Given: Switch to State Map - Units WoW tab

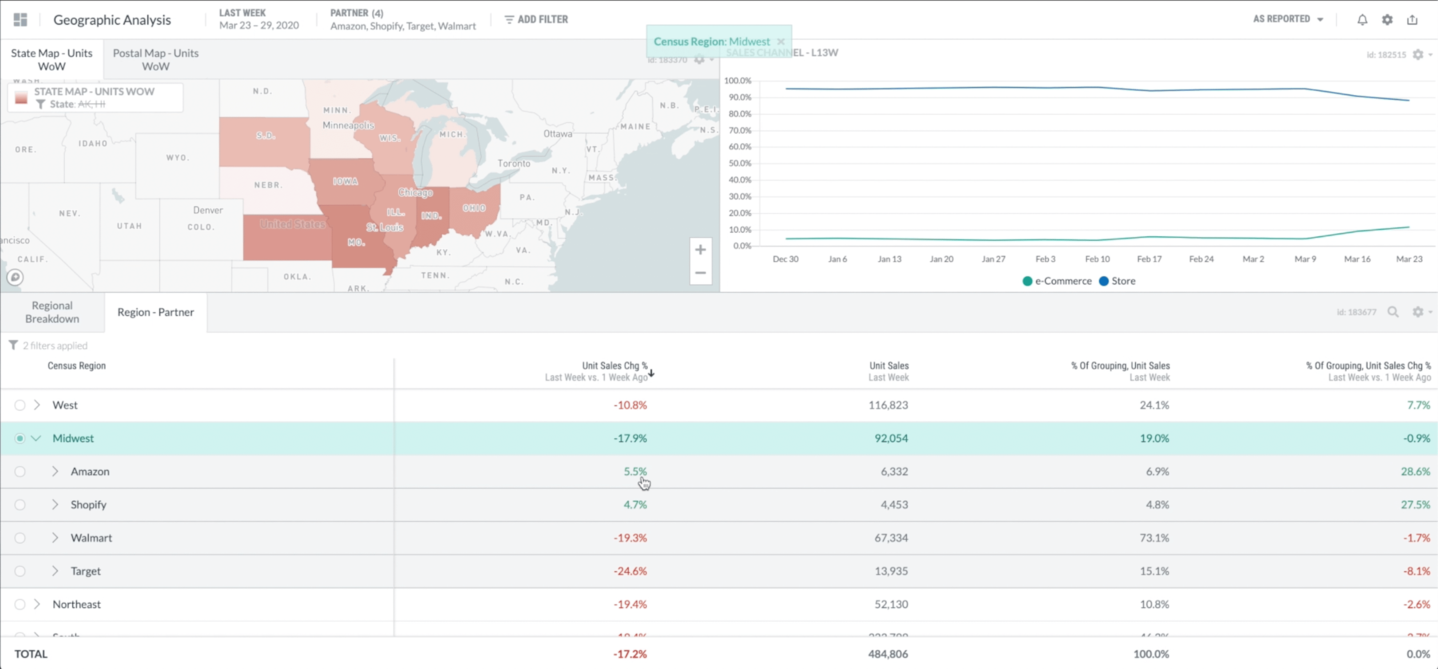Looking at the screenshot, I should point(52,59).
